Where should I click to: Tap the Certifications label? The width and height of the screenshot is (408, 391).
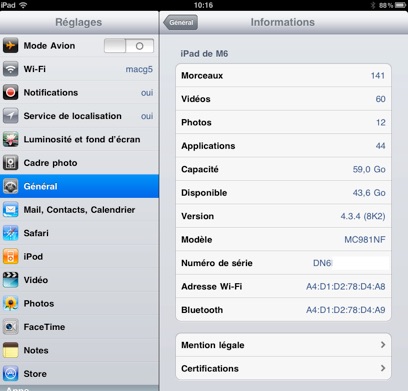click(x=210, y=368)
